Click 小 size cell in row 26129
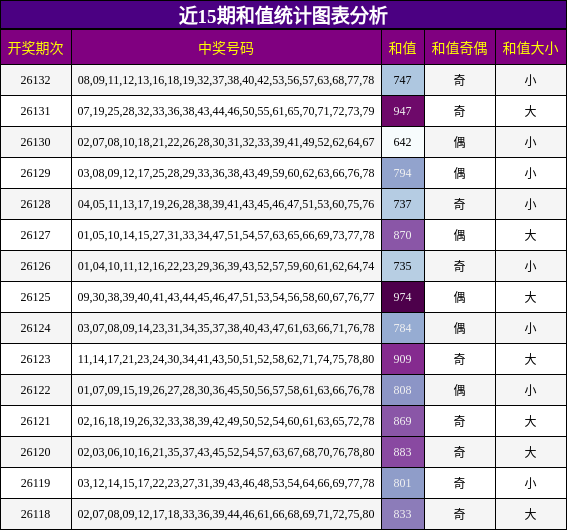 530,174
